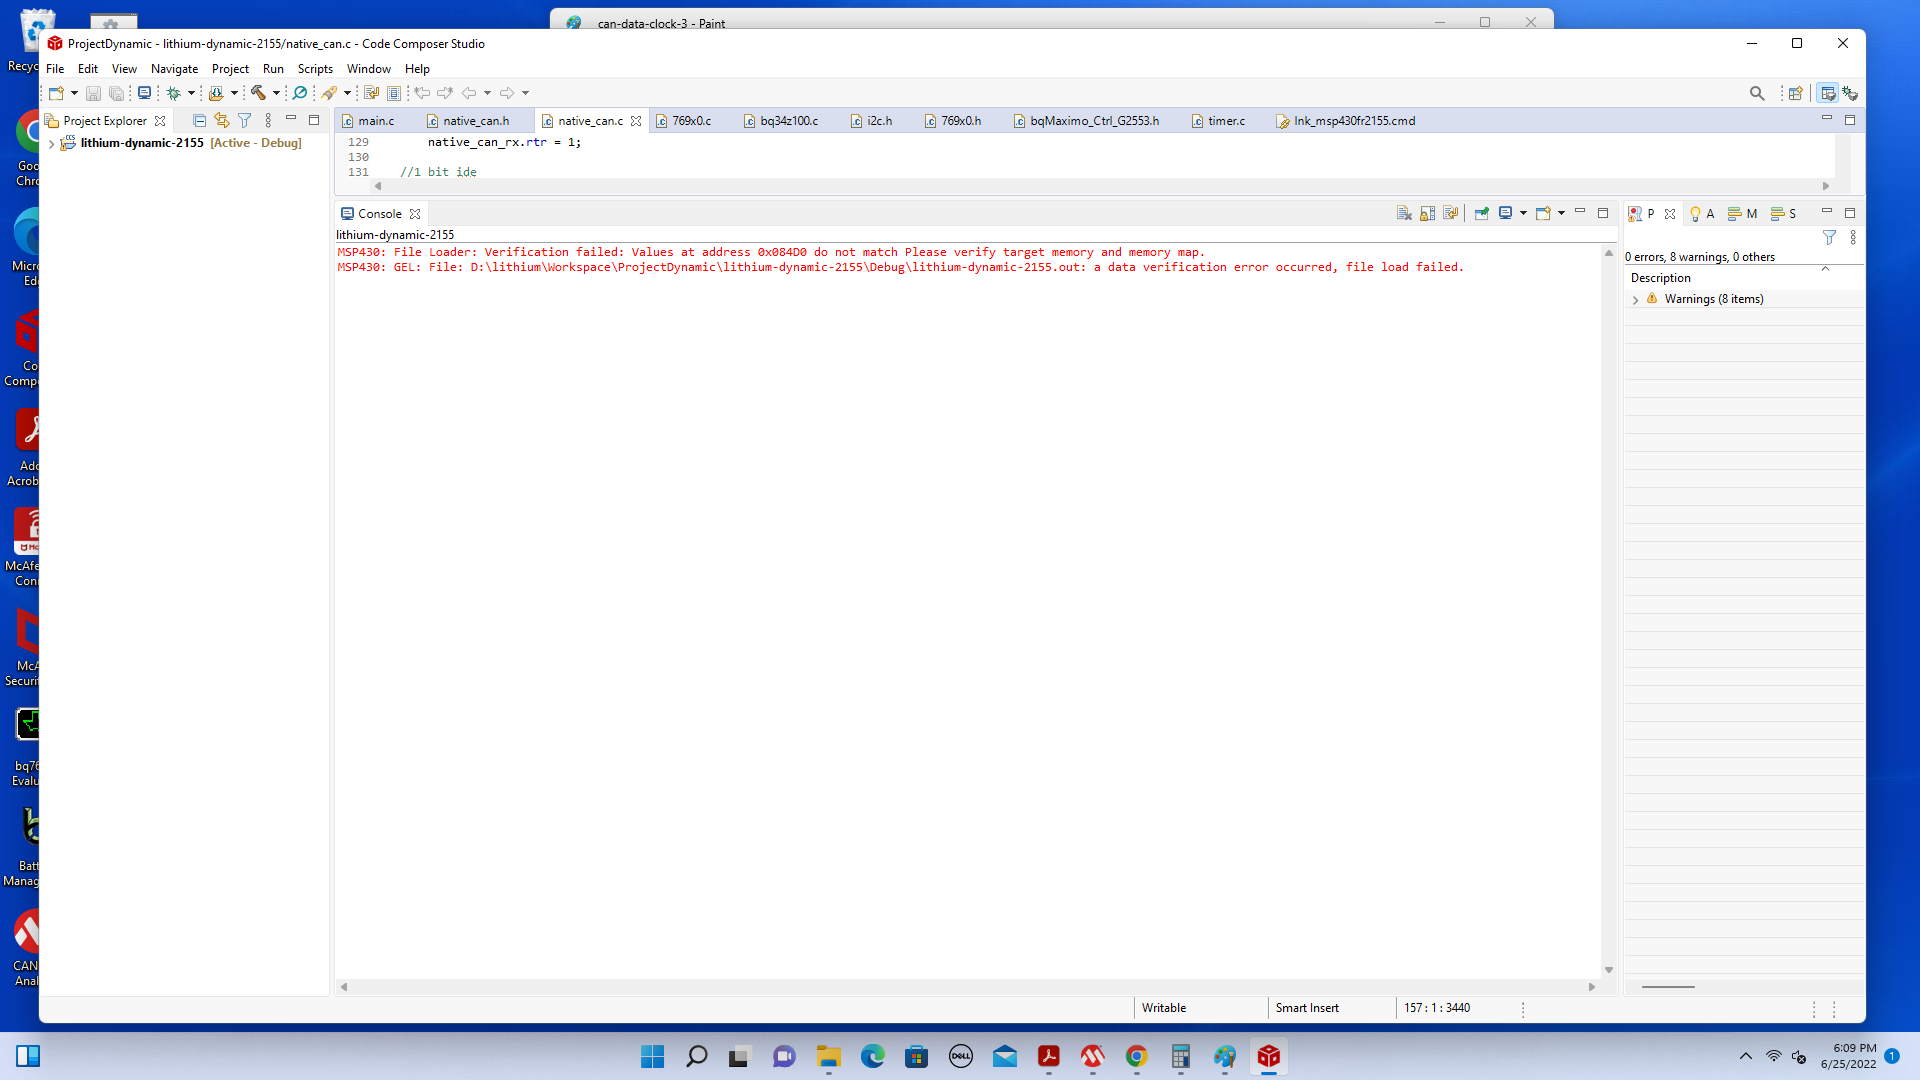Toggle console Word Wrap
The width and height of the screenshot is (1920, 1080).
coord(1450,213)
